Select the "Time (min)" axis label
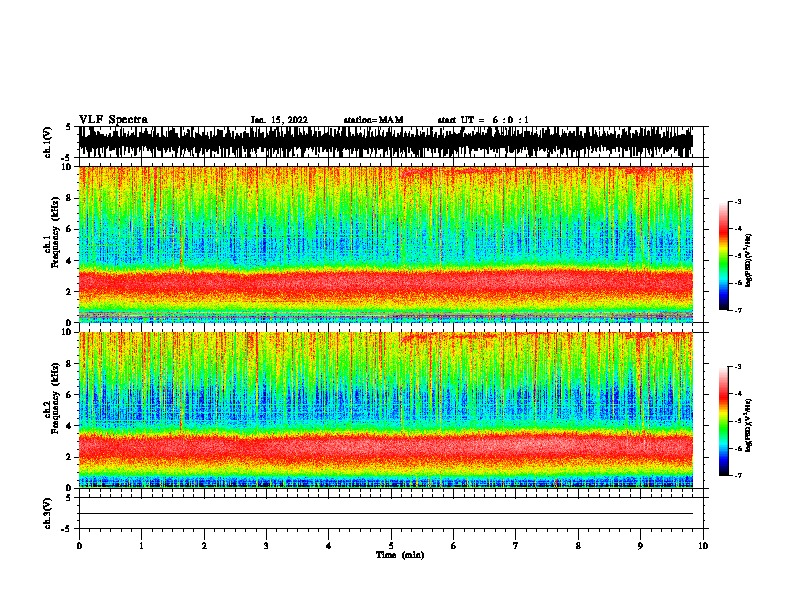Image resolution: width=792 pixels, height=612 pixels. pos(400,555)
